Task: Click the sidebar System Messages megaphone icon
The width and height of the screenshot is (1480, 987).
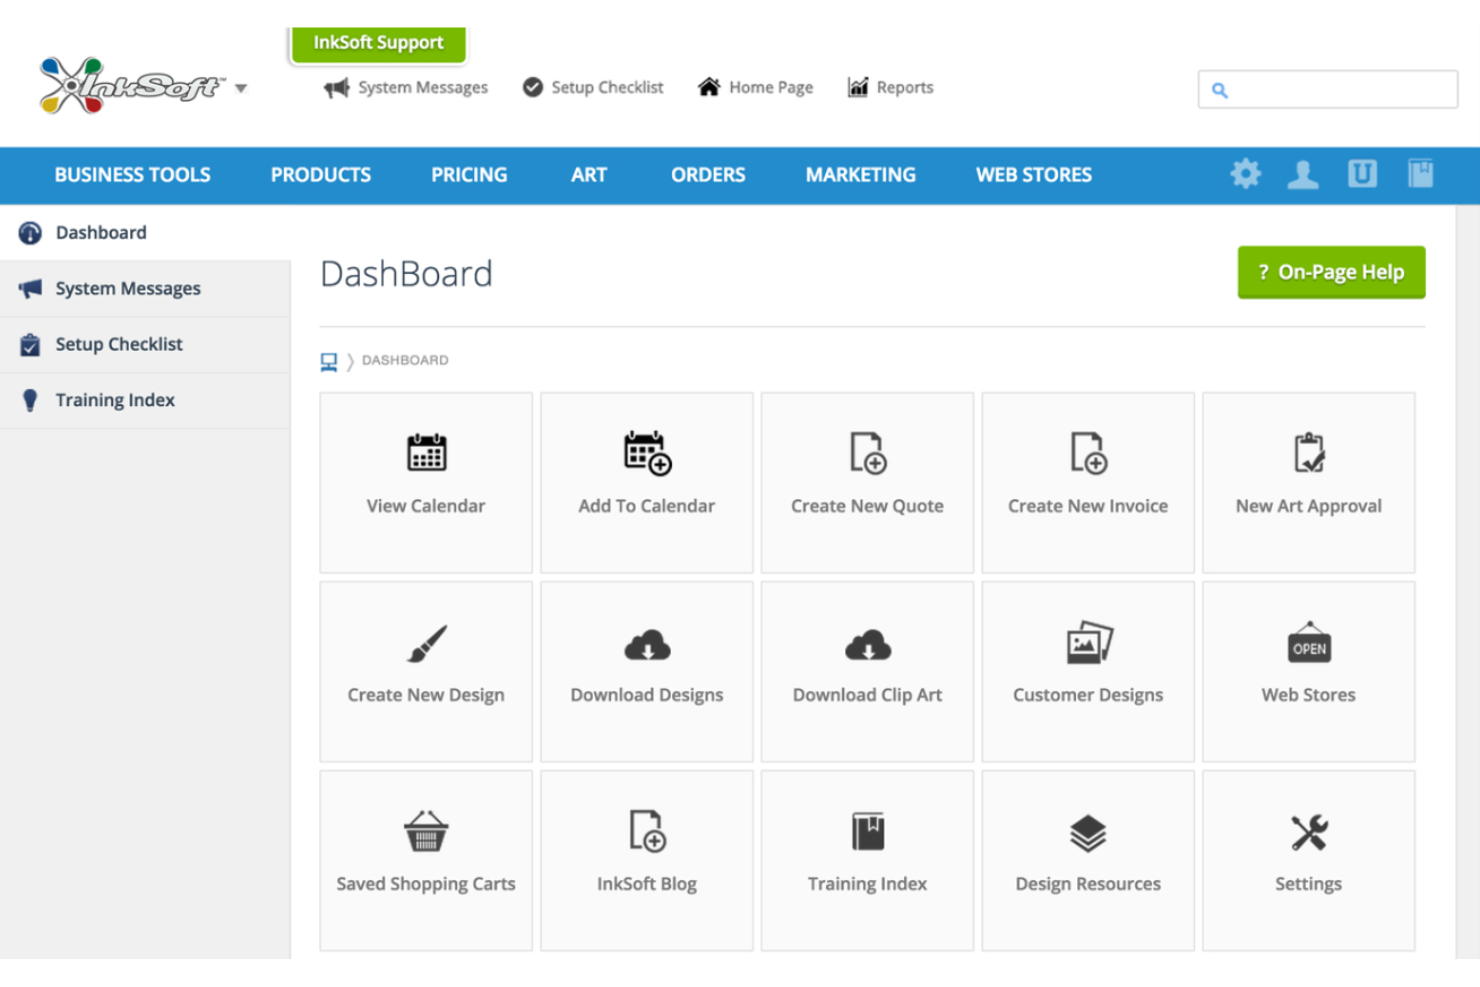Action: tap(30, 289)
